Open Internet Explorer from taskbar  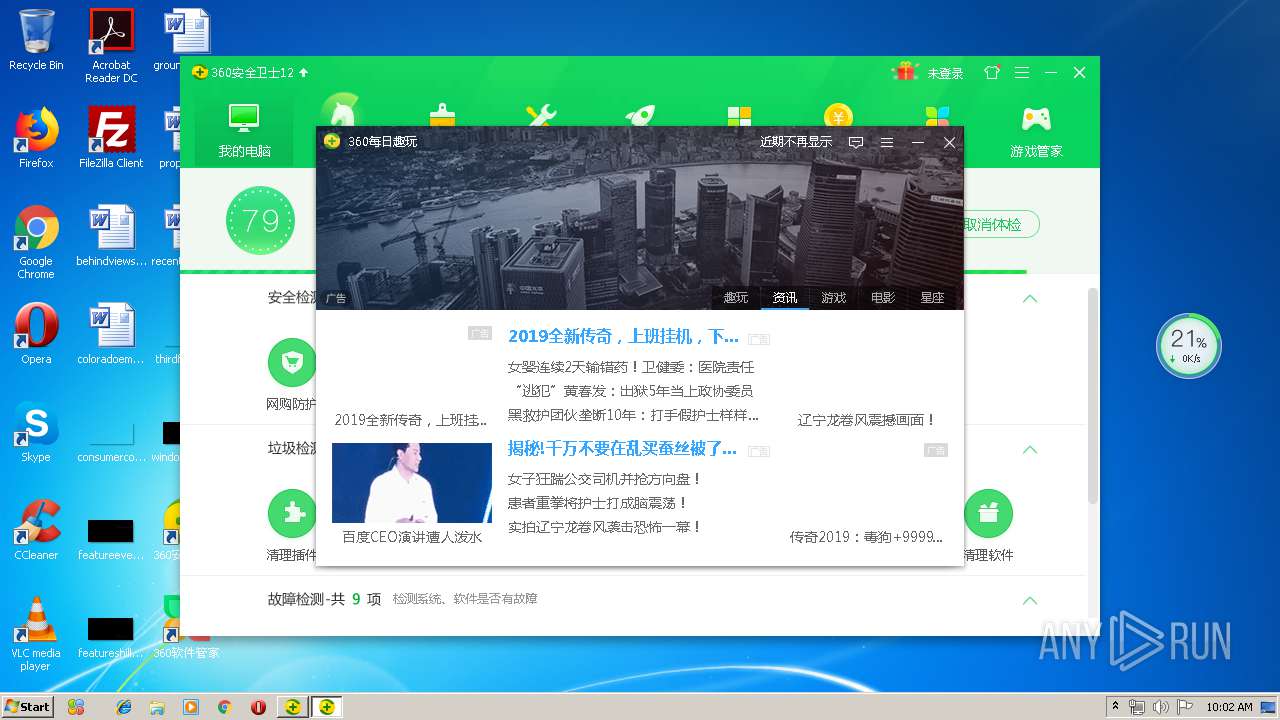[124, 707]
